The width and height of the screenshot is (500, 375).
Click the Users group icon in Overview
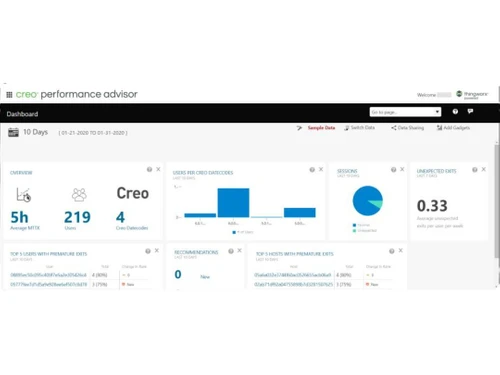click(79, 195)
